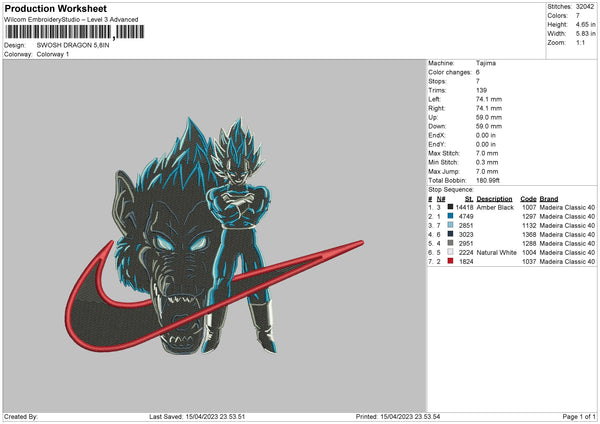Click the 'Wilcom EmbroideryStudio – Level 3 Advanced' text

(x=71, y=20)
